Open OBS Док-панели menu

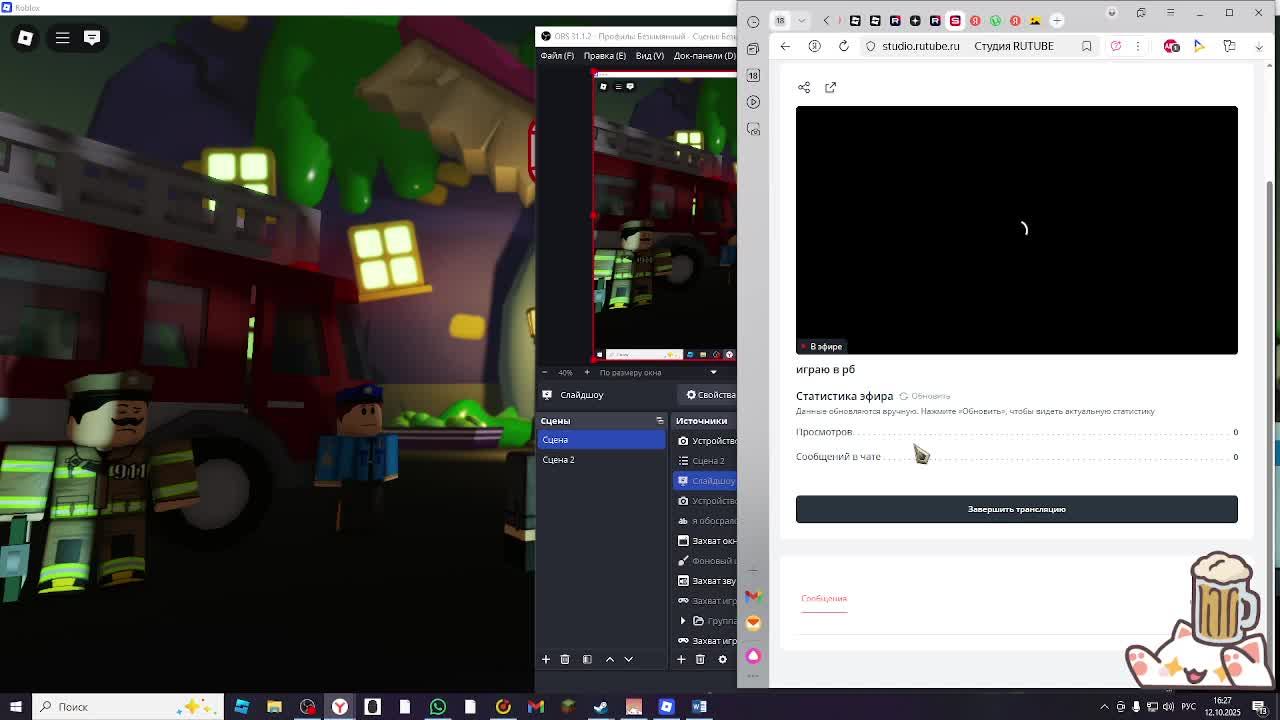(x=704, y=56)
